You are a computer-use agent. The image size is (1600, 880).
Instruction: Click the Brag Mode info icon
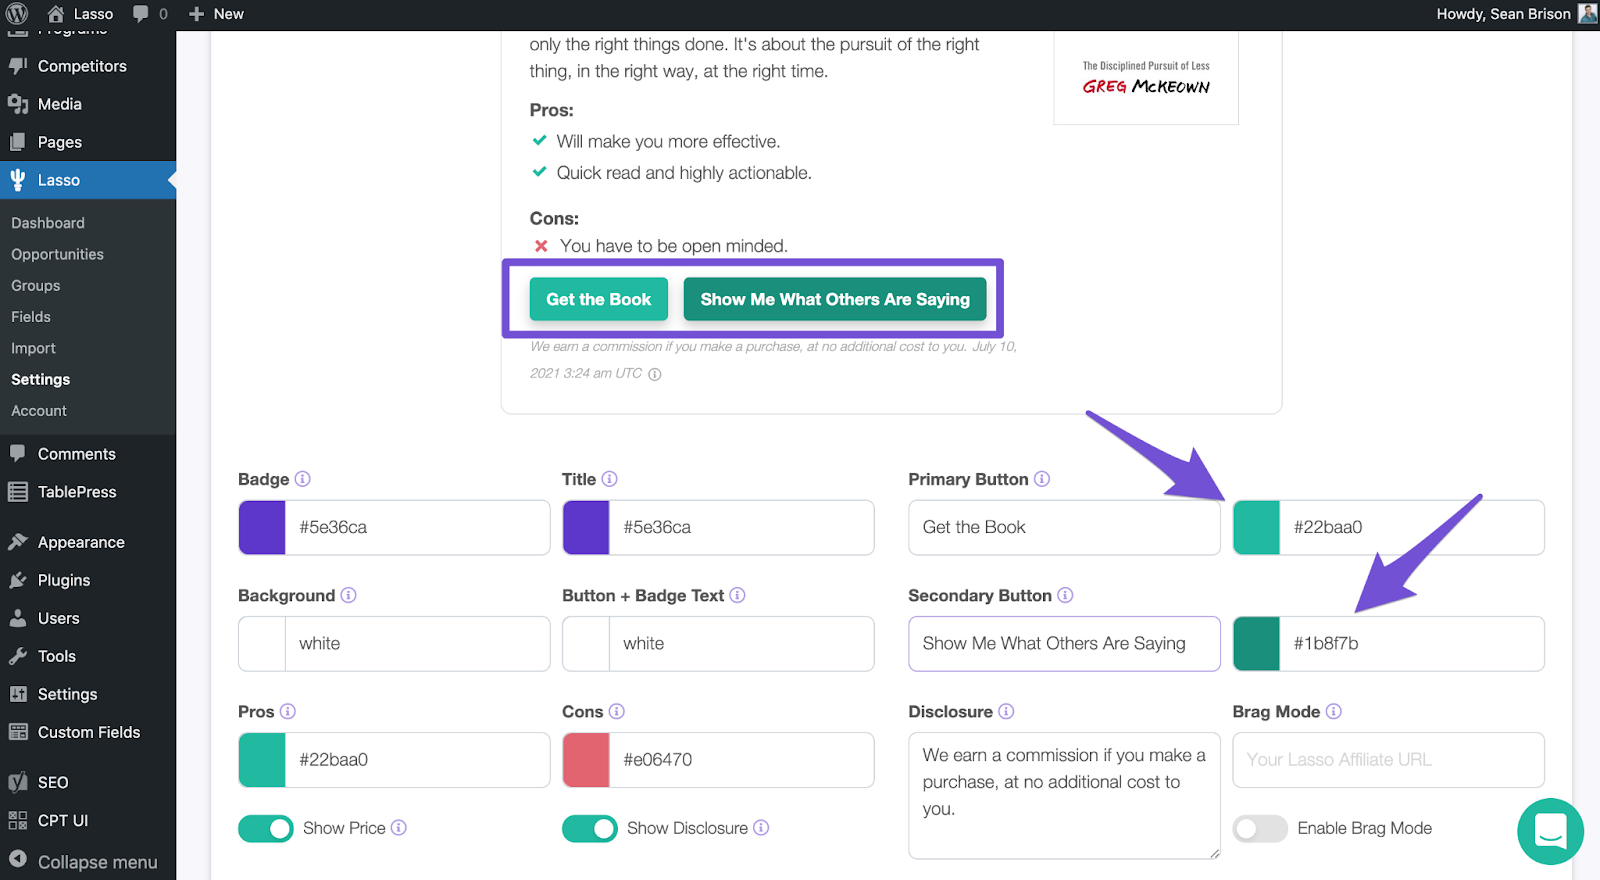1334,711
